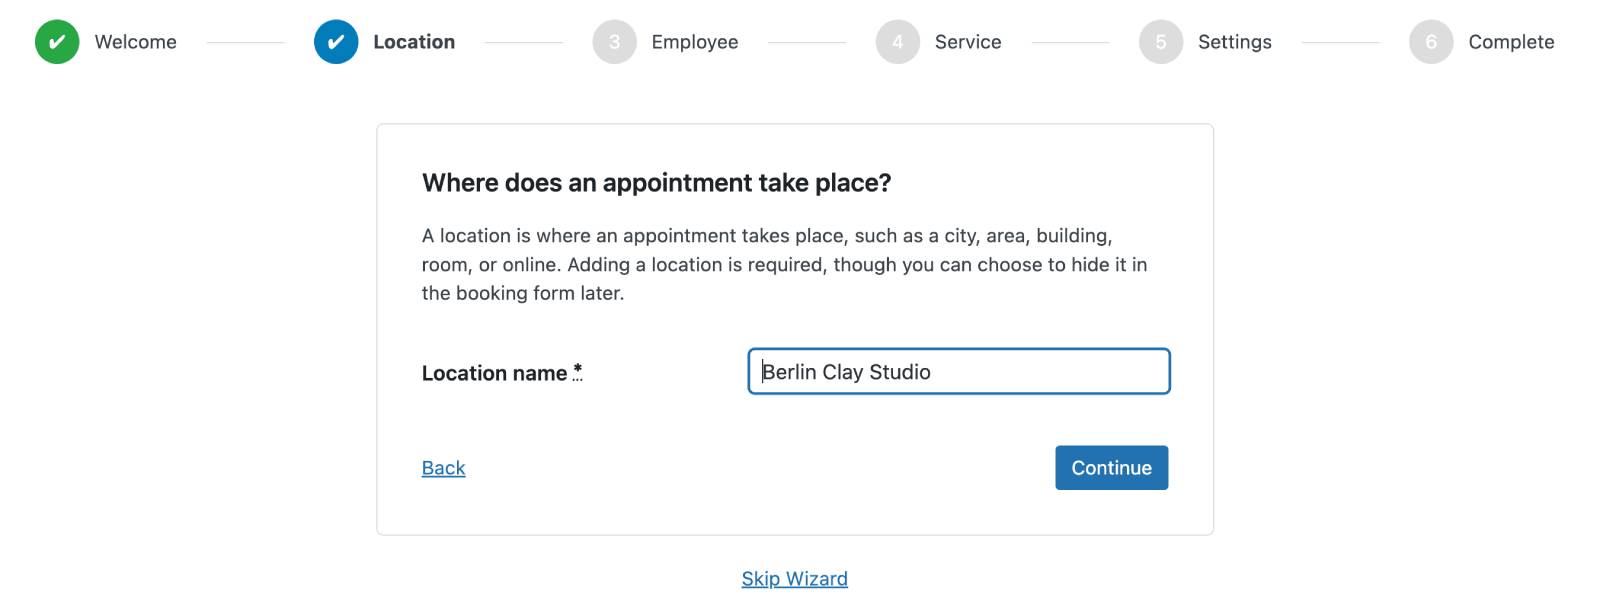Follow the Back link
Image resolution: width=1600 pixels, height=602 pixels.
444,468
